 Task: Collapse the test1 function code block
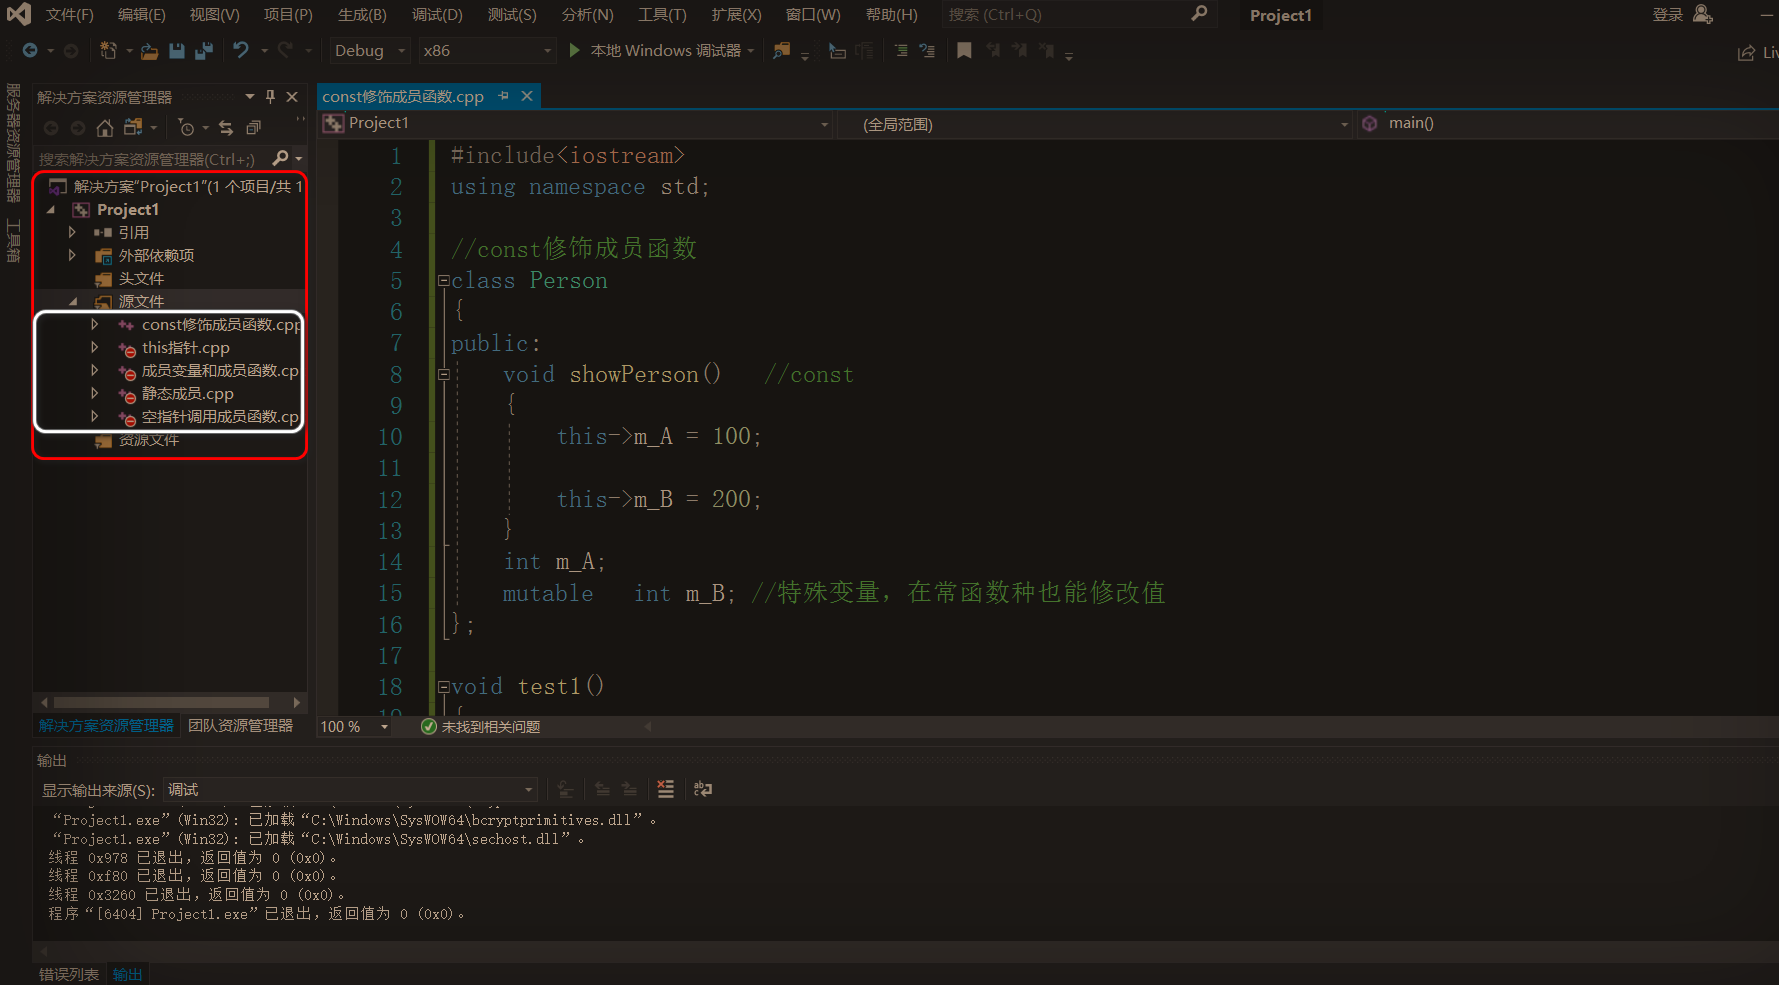click(444, 687)
